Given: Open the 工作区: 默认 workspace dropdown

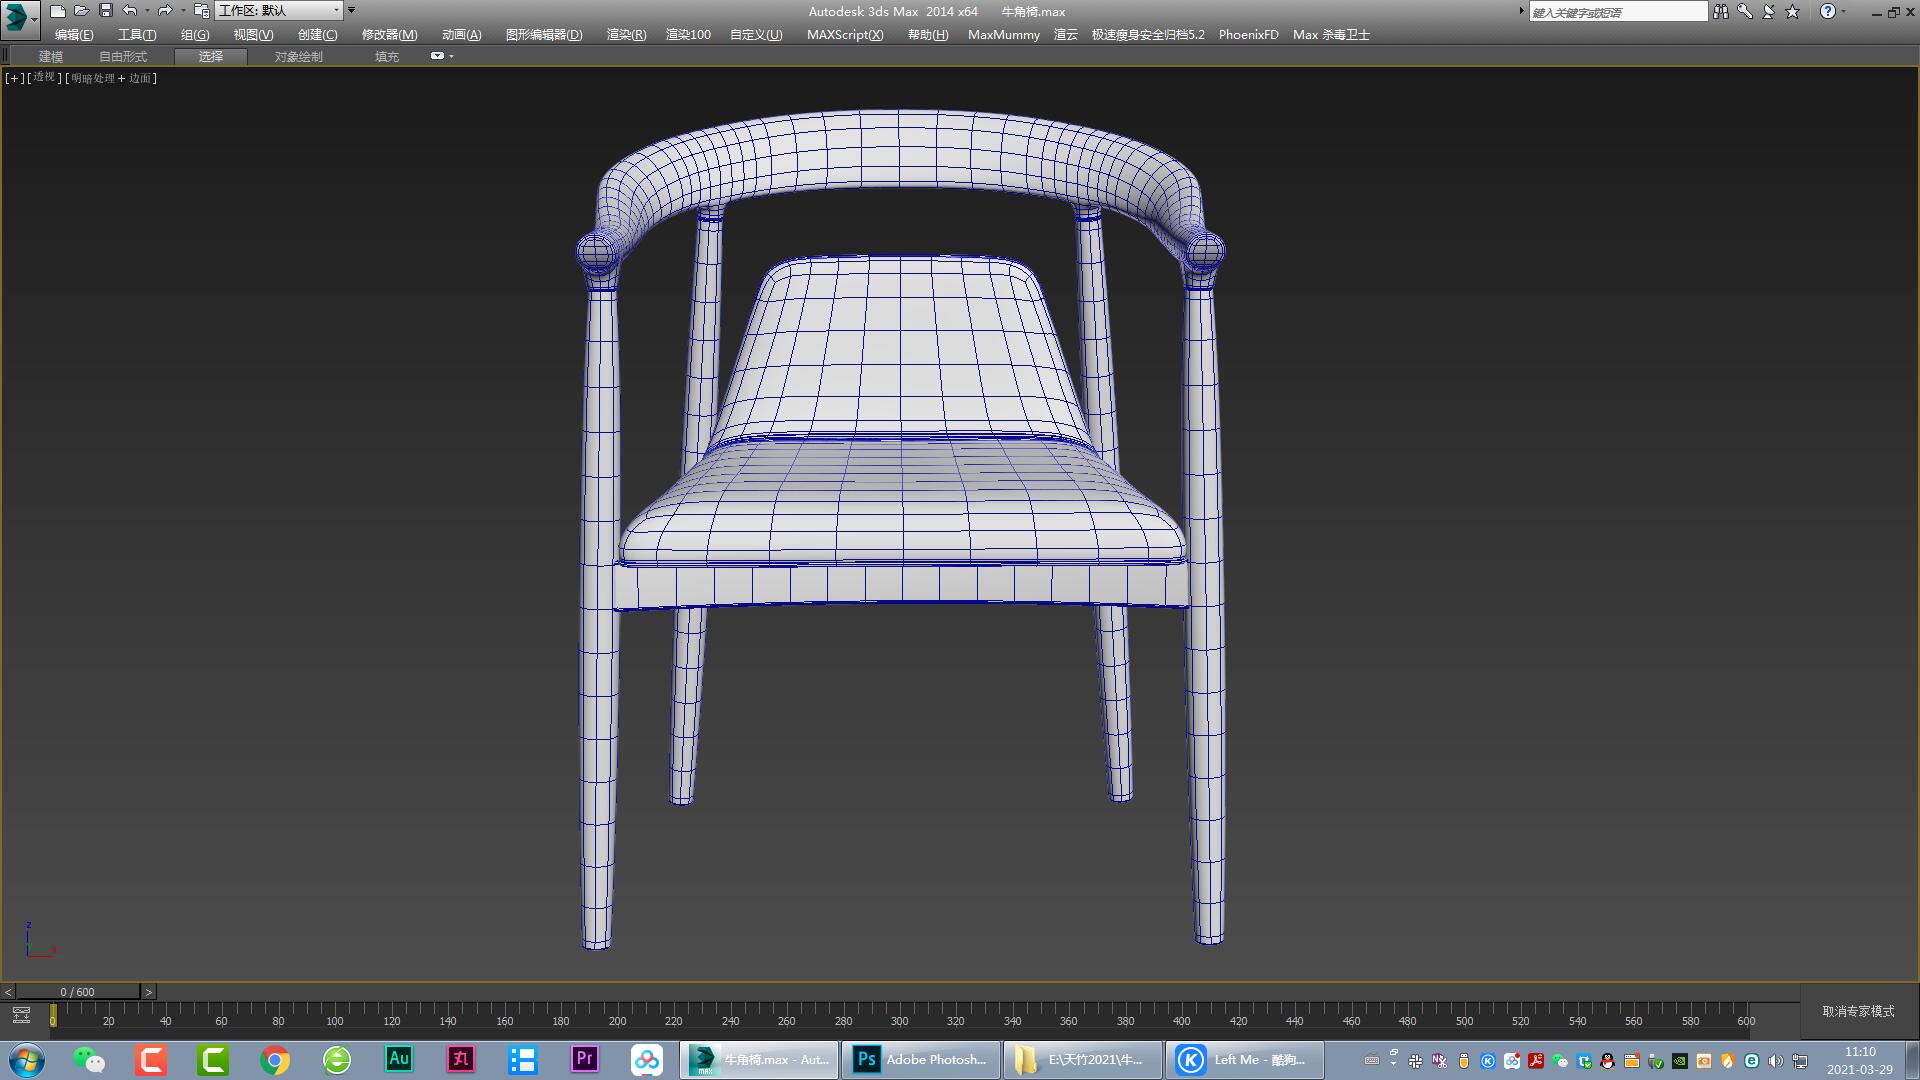Looking at the screenshot, I should coord(278,11).
